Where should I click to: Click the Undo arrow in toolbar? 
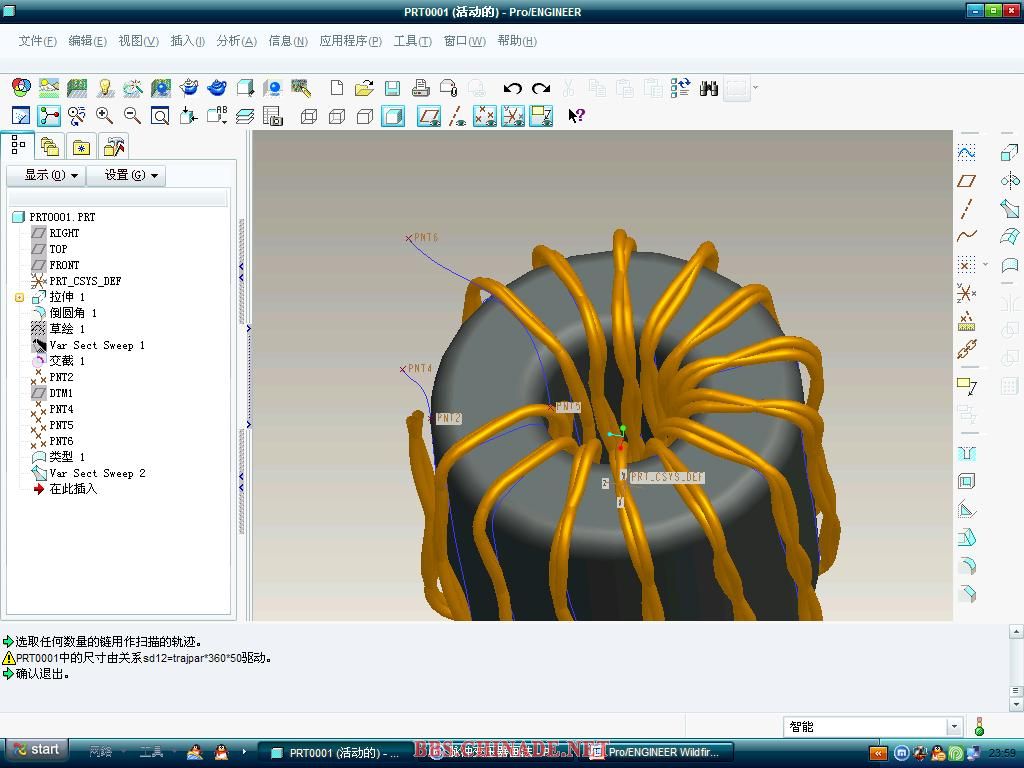tap(513, 88)
